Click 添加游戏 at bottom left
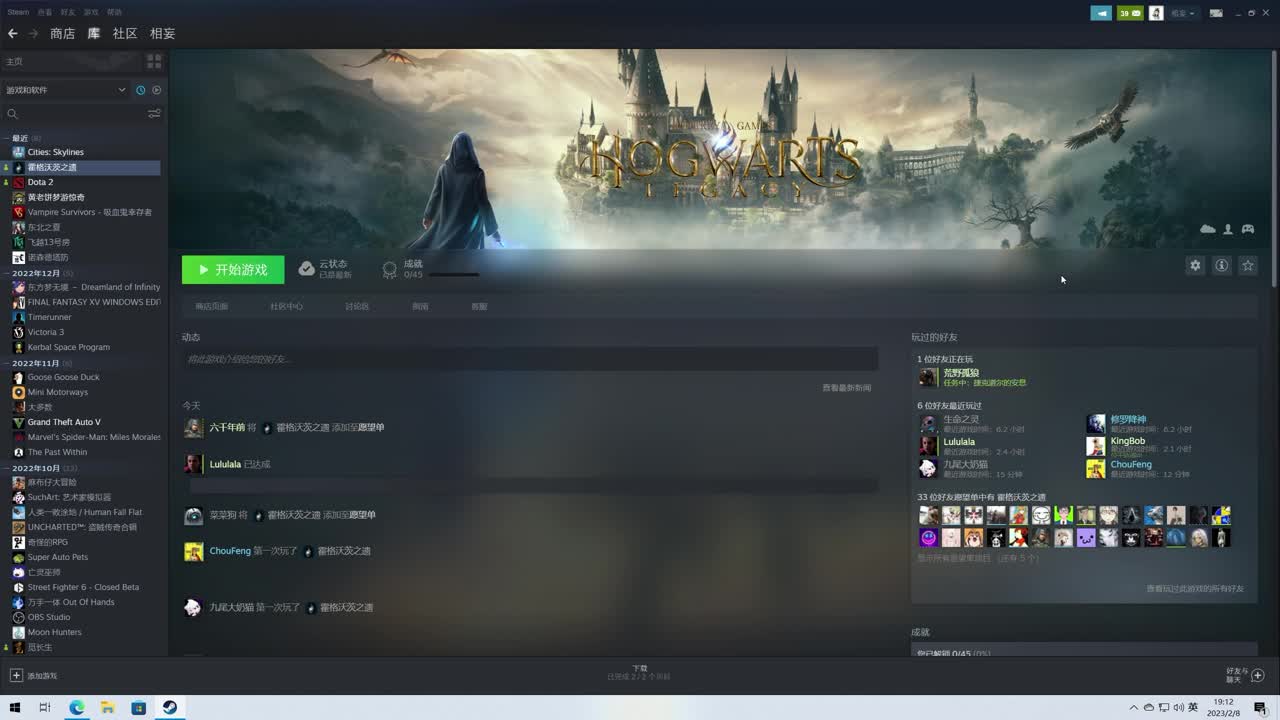 pyautogui.click(x=42, y=676)
